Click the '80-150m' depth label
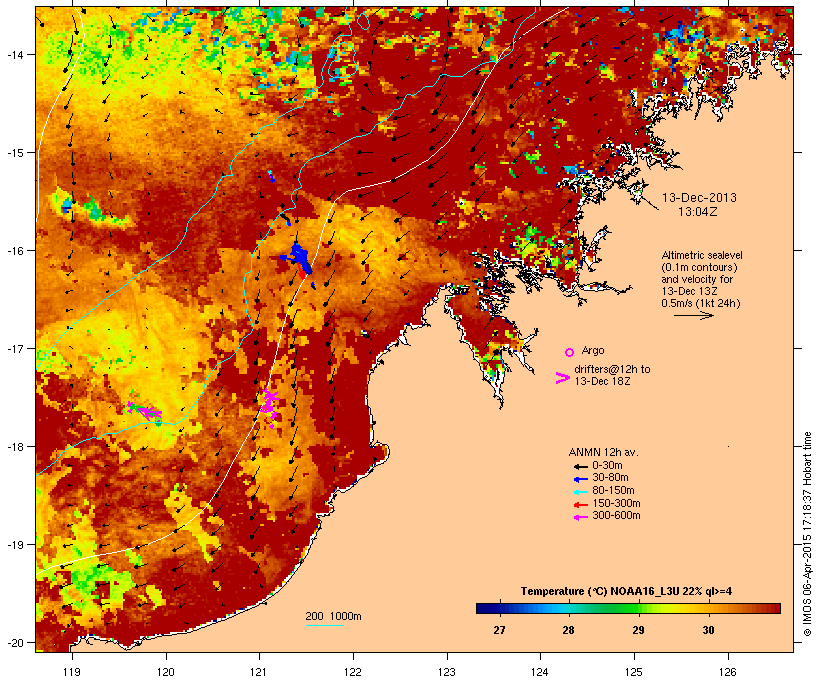 tap(613, 491)
